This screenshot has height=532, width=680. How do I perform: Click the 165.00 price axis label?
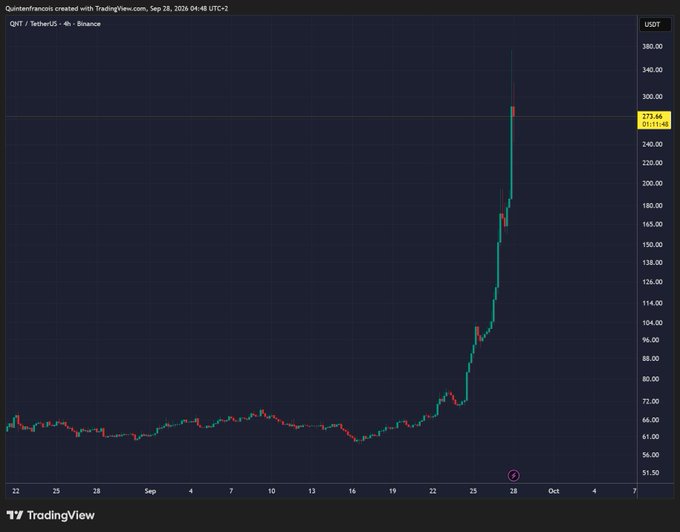652,224
